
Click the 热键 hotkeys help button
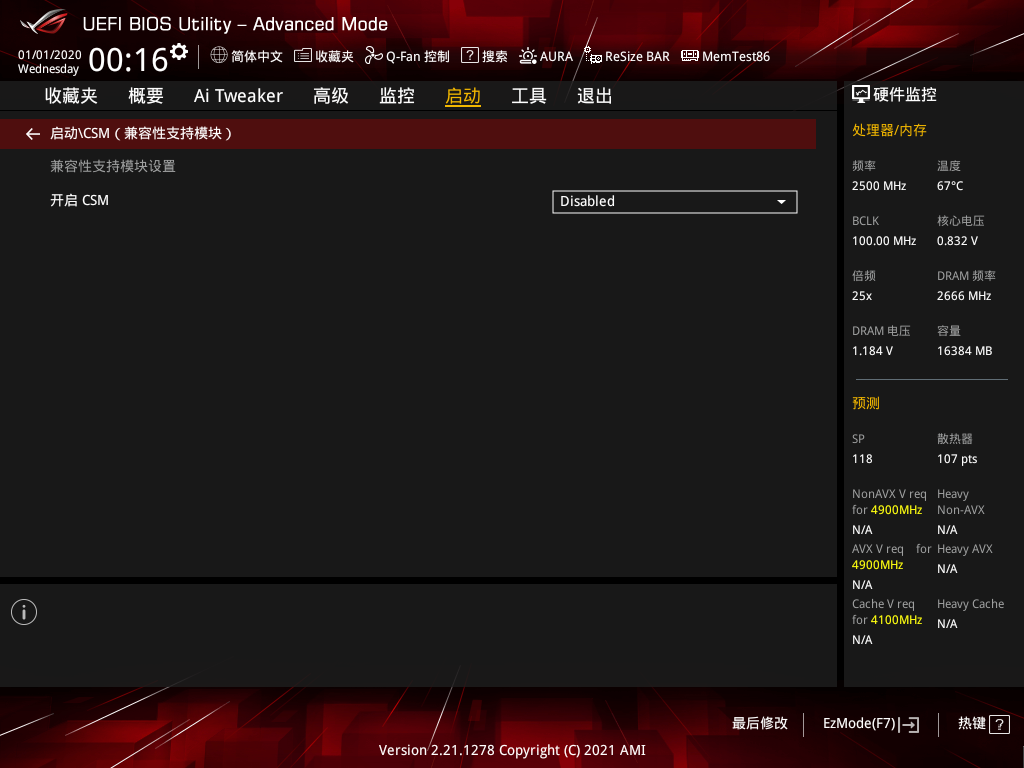[983, 724]
